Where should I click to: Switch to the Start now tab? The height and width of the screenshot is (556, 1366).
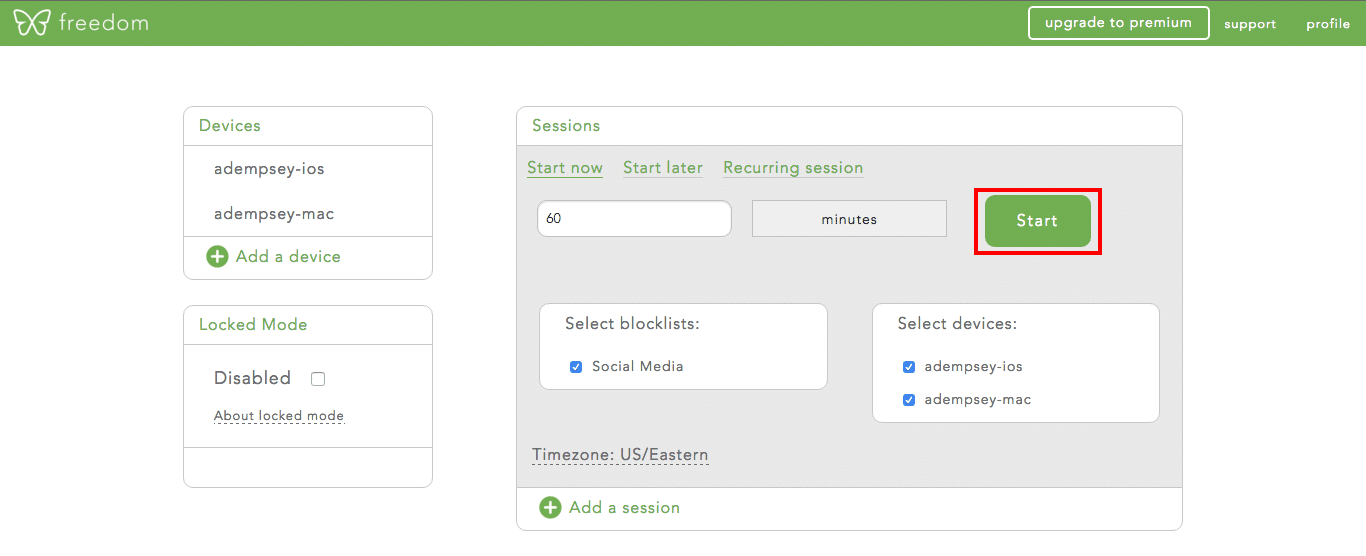pyautogui.click(x=565, y=168)
